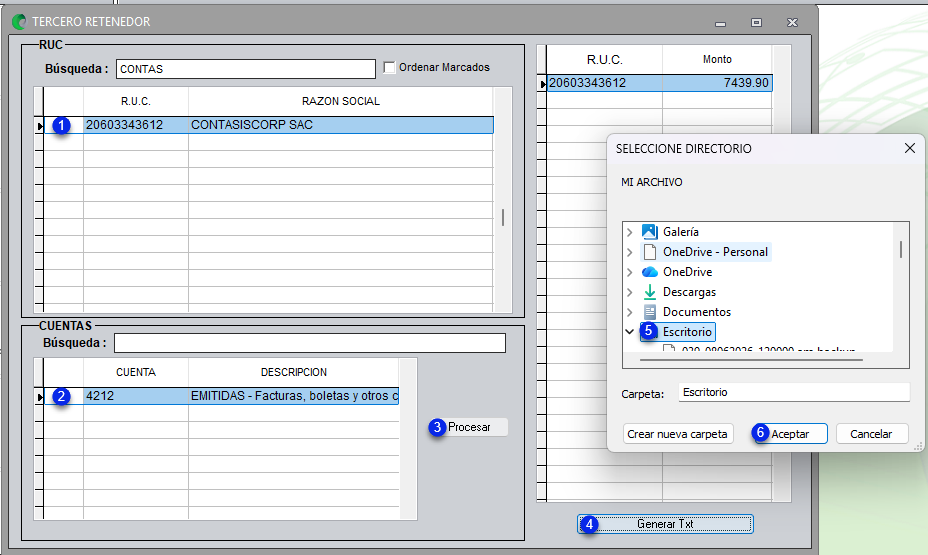Expand the OneDrive - Personal tree node

(630, 252)
